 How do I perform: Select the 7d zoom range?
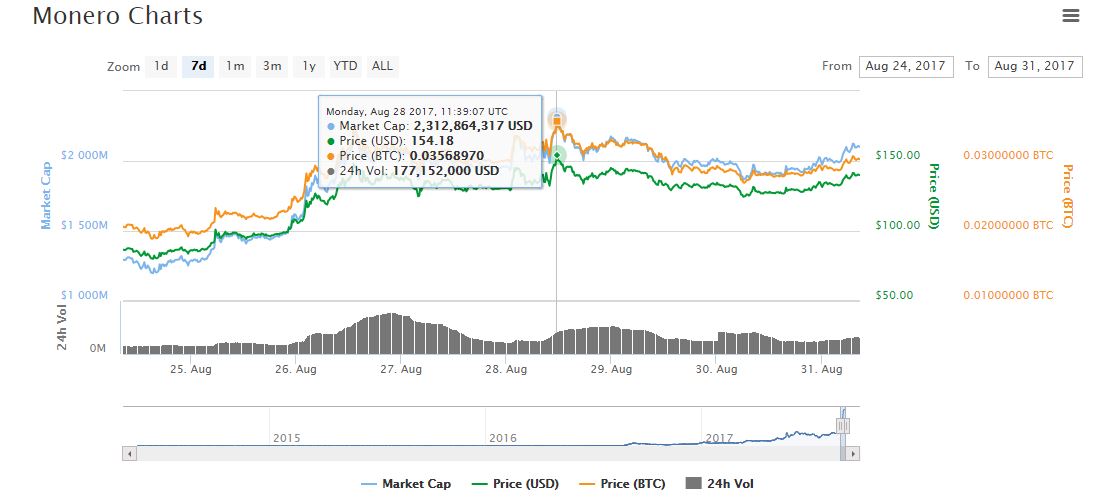pyautogui.click(x=199, y=66)
